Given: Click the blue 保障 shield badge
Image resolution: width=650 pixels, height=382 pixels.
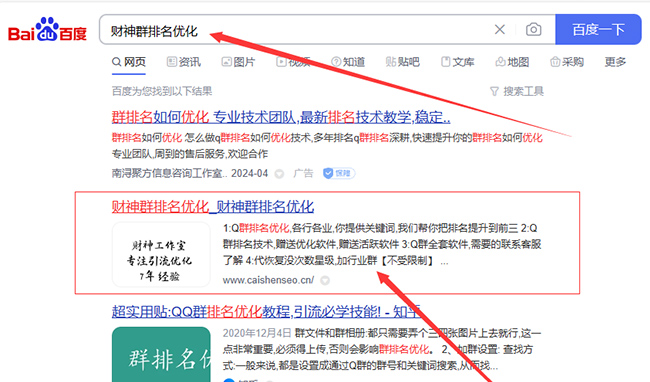Looking at the screenshot, I should tap(339, 173).
